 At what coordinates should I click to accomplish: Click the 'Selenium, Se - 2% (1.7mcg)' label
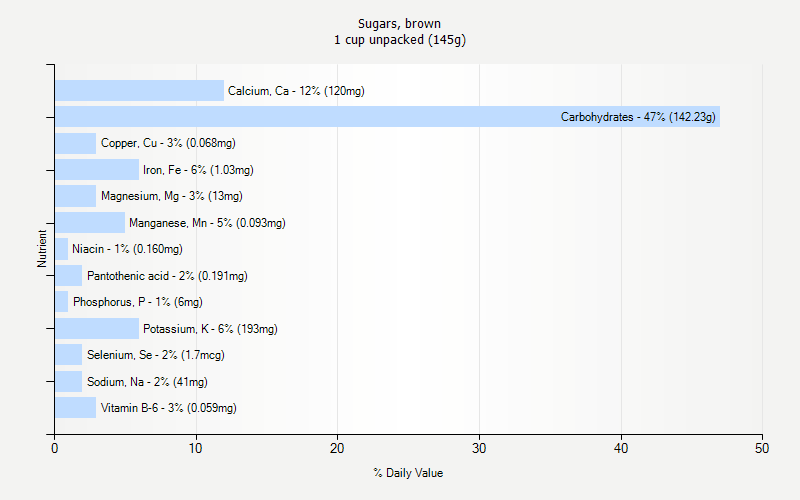(156, 356)
